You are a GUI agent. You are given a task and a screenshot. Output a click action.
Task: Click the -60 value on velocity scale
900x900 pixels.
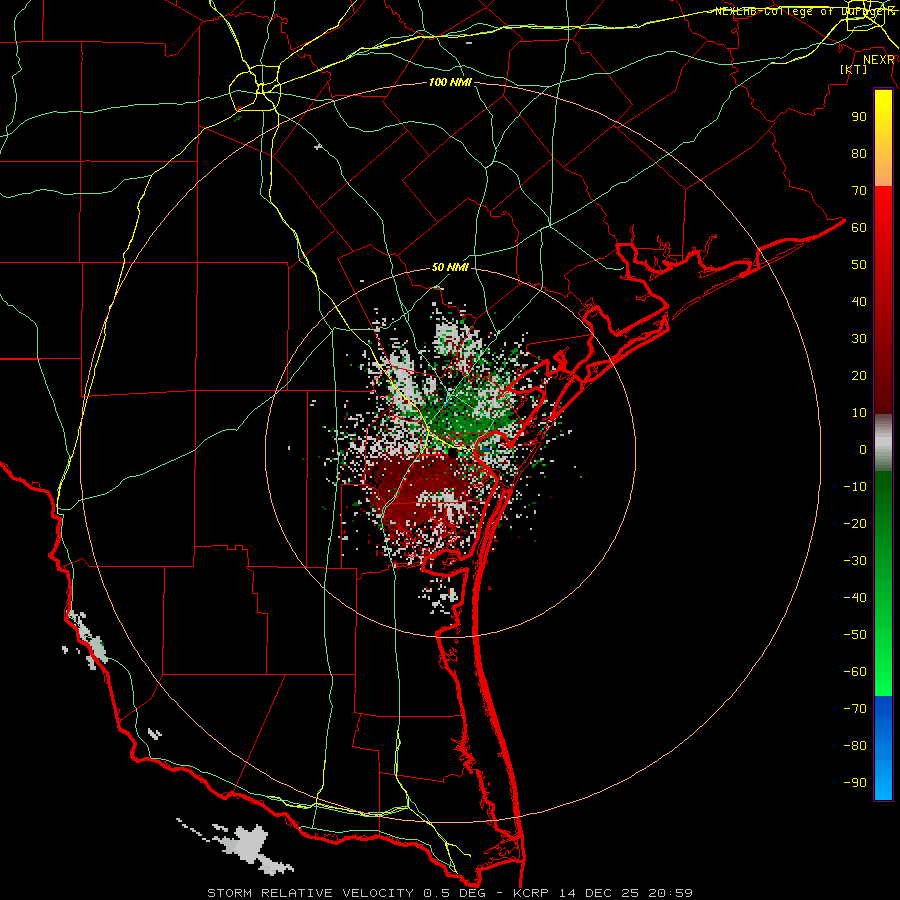pyautogui.click(x=855, y=672)
